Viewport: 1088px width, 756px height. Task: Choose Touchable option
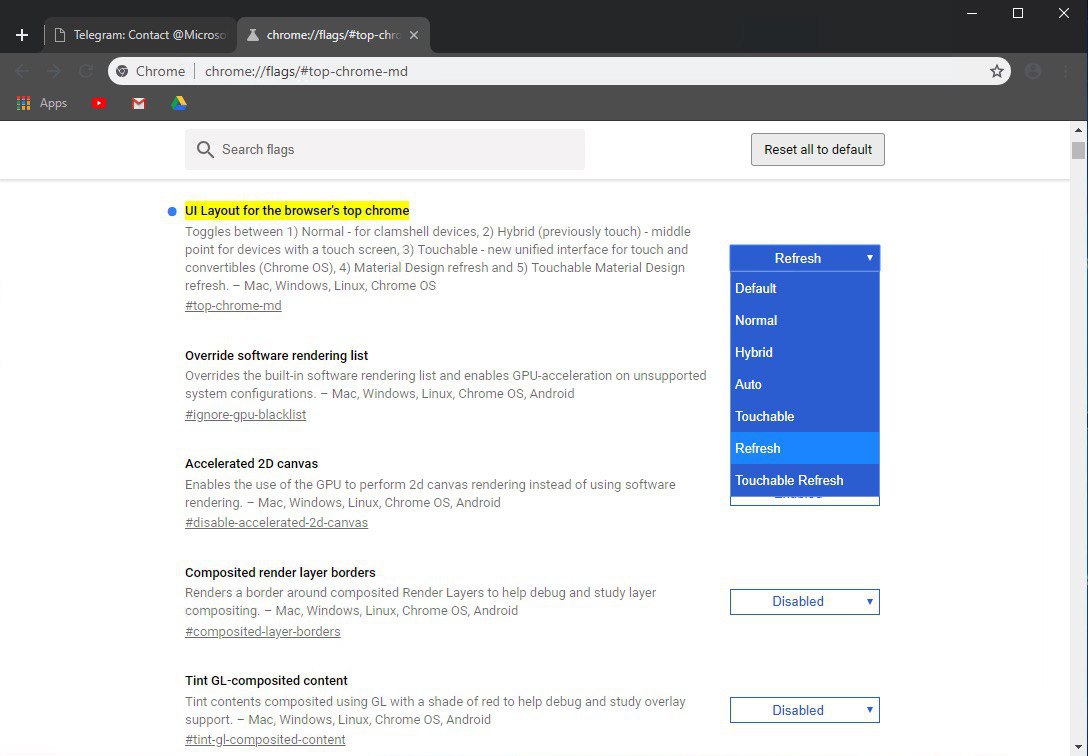(805, 416)
